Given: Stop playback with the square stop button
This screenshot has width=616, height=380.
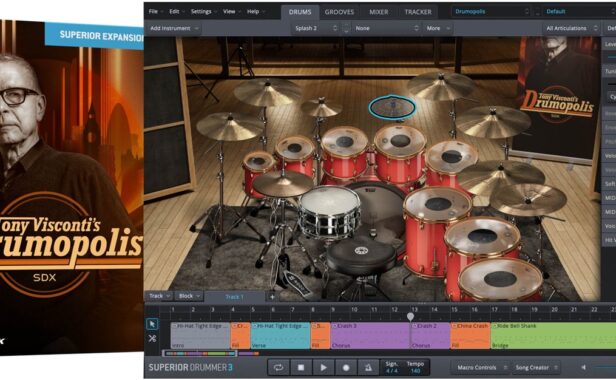Looking at the screenshot, I should click(x=301, y=367).
